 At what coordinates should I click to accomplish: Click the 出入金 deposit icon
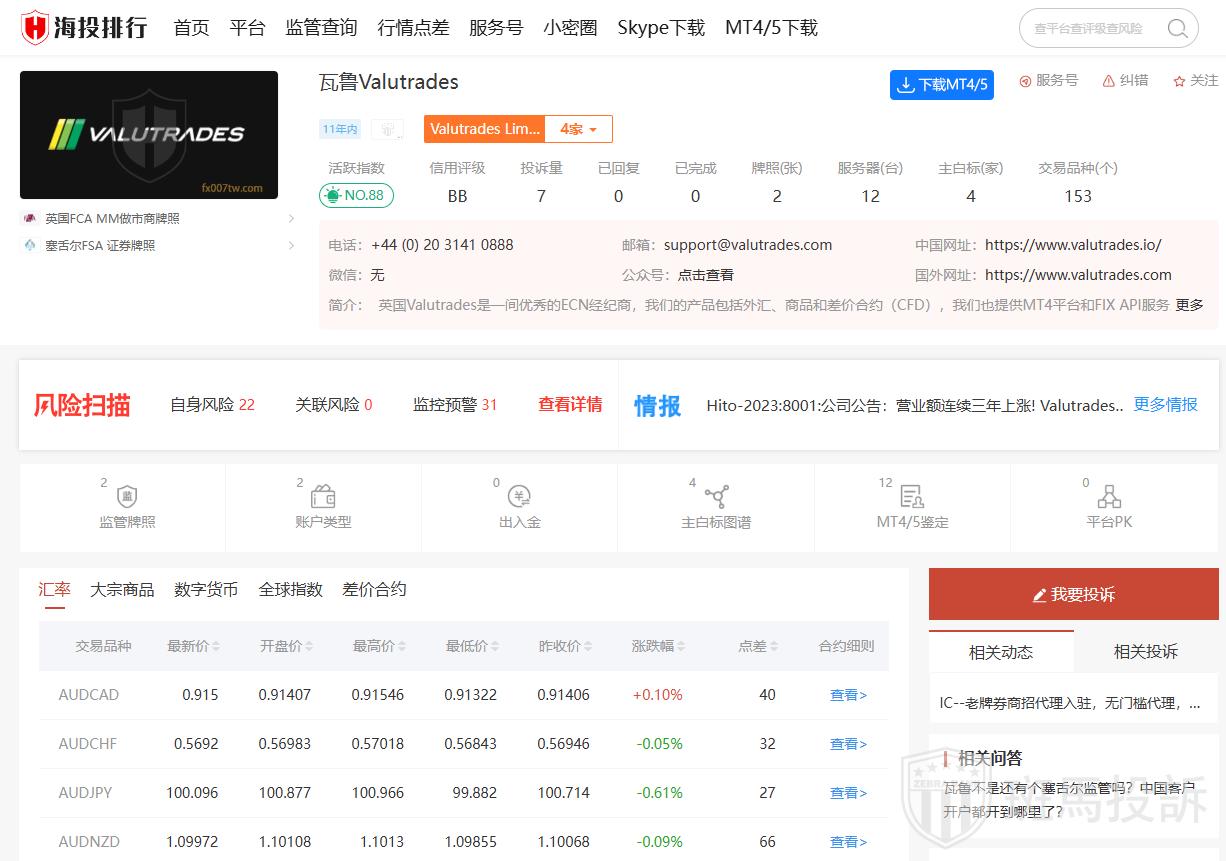[x=519, y=497]
